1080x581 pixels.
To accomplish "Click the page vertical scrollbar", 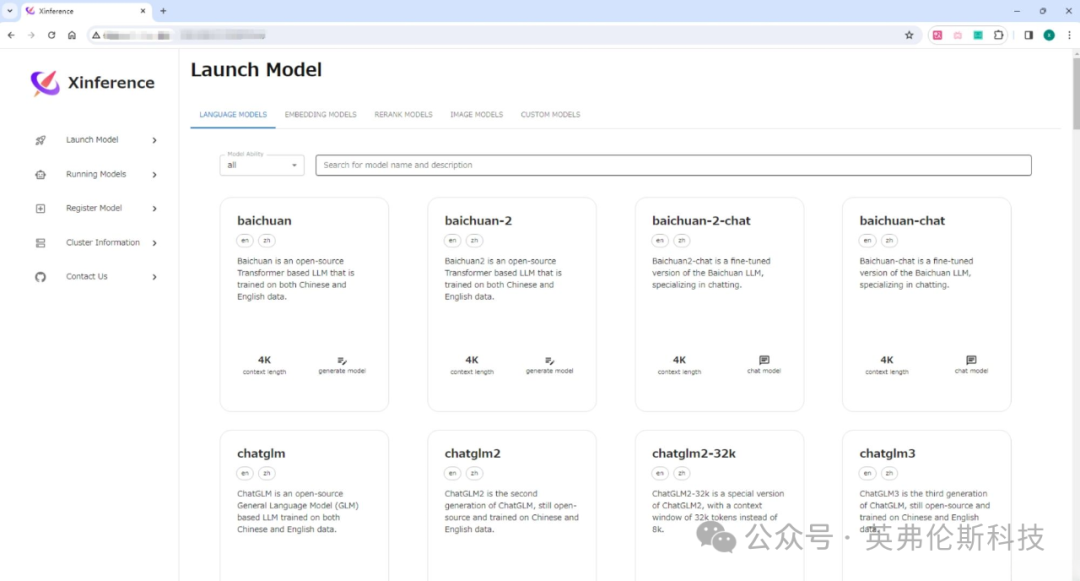I will coord(1076,94).
